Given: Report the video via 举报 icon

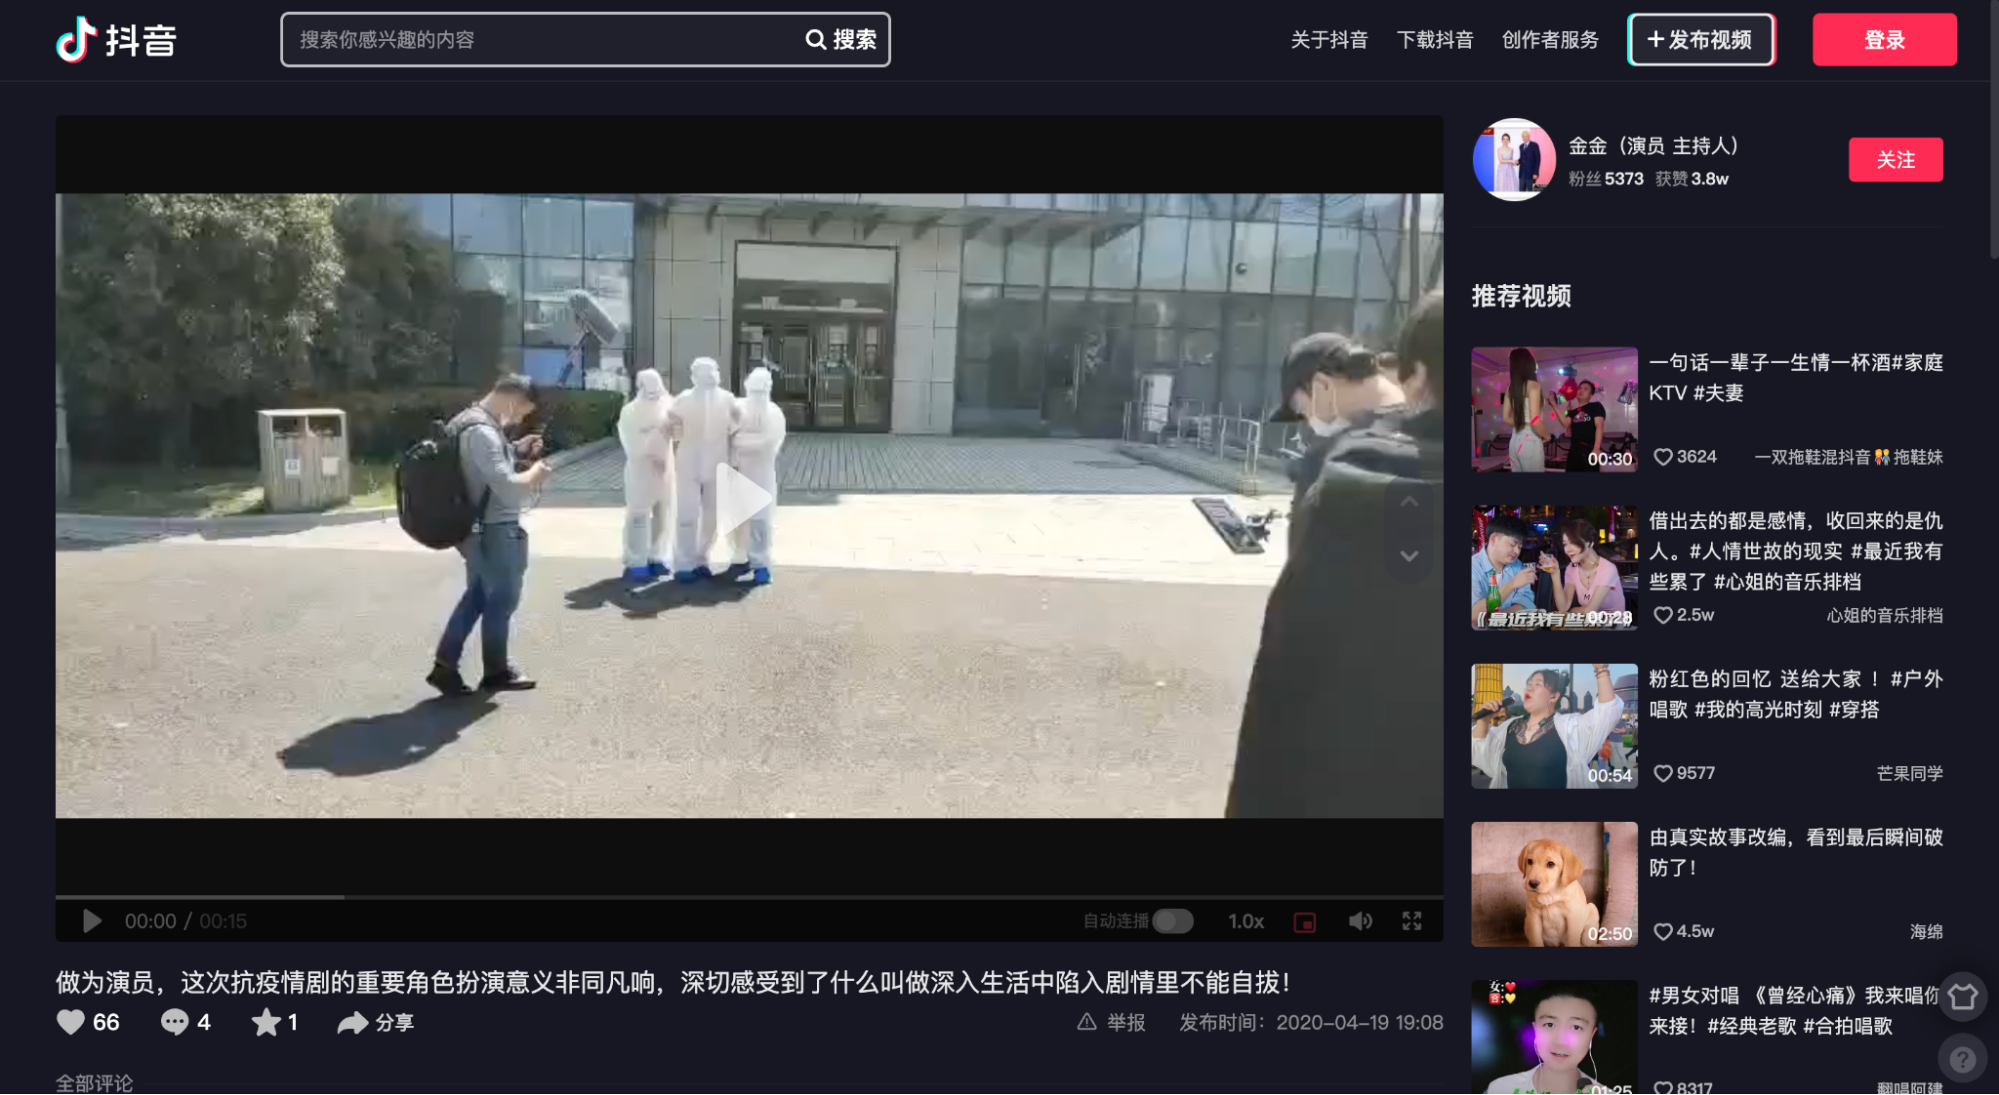Looking at the screenshot, I should point(1087,1022).
